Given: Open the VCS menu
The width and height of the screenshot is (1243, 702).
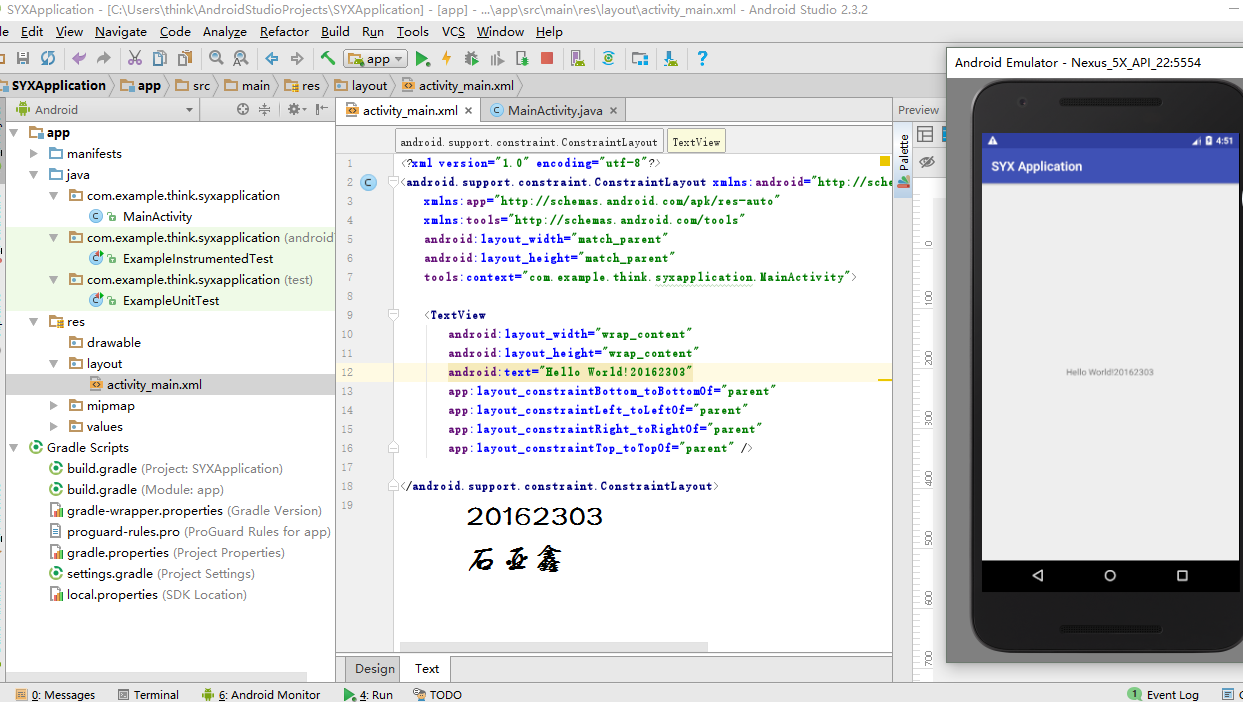Looking at the screenshot, I should coord(453,31).
